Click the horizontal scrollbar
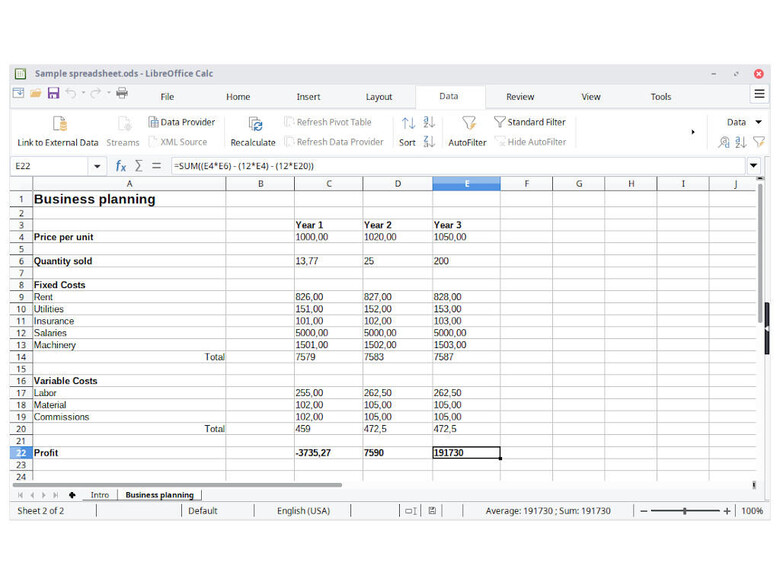This screenshot has height=585, width=780. click(x=178, y=485)
